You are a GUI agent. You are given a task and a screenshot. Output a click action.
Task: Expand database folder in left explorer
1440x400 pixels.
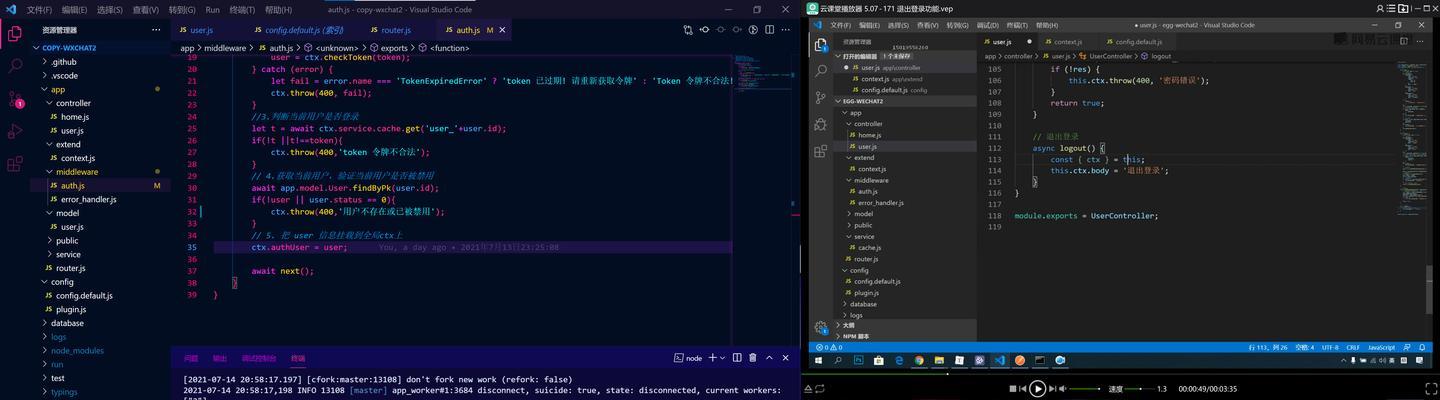99,323
